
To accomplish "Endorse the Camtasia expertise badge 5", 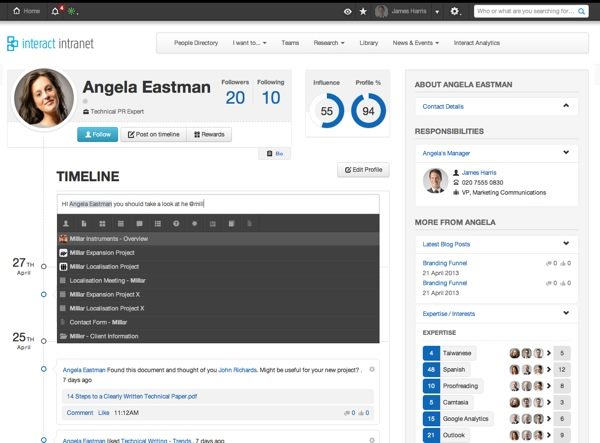I will (431, 402).
